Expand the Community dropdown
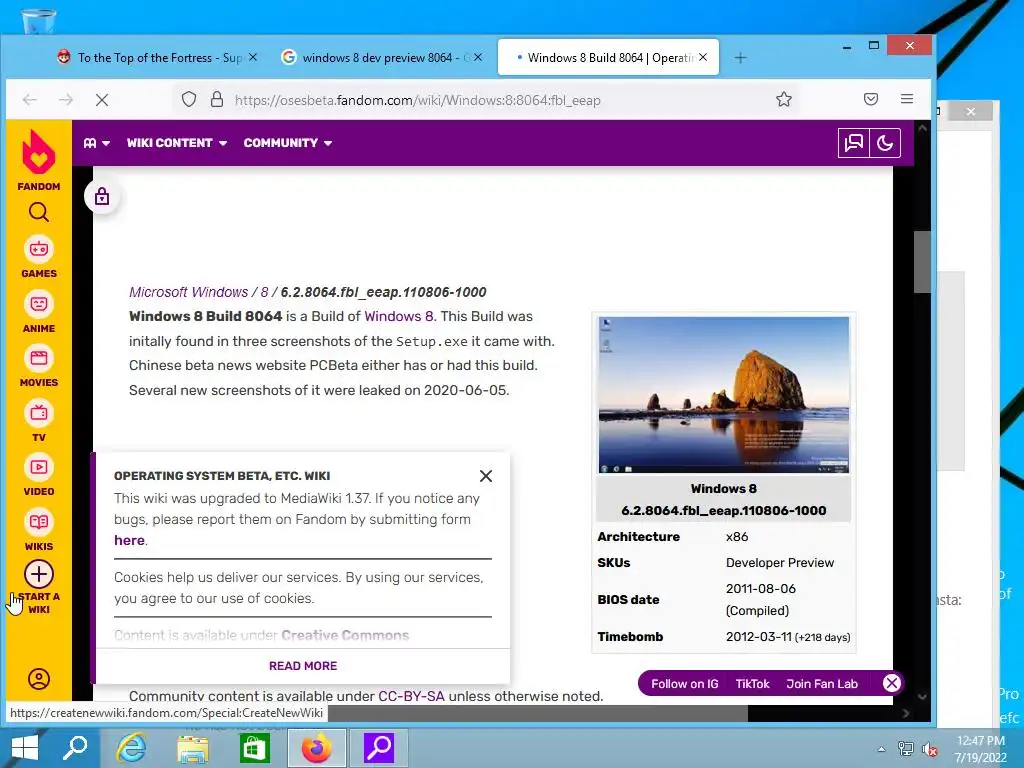This screenshot has height=768, width=1024. click(x=288, y=143)
